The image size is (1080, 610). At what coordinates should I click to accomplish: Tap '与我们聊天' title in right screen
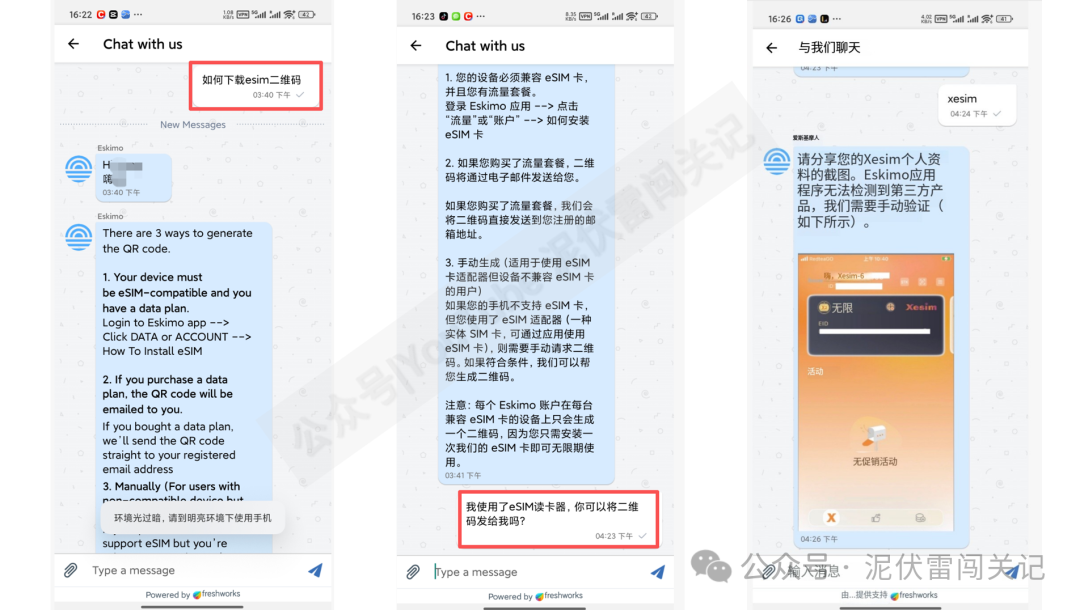(x=829, y=48)
